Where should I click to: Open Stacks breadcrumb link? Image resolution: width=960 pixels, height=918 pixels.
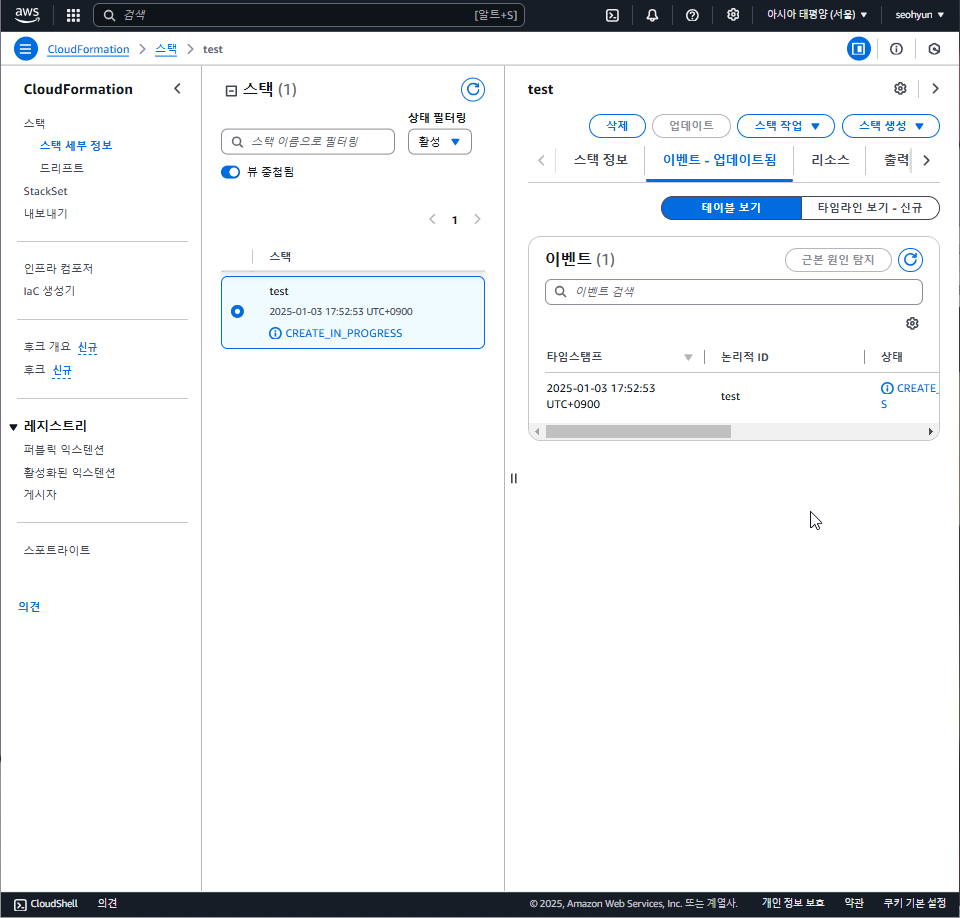[166, 50]
